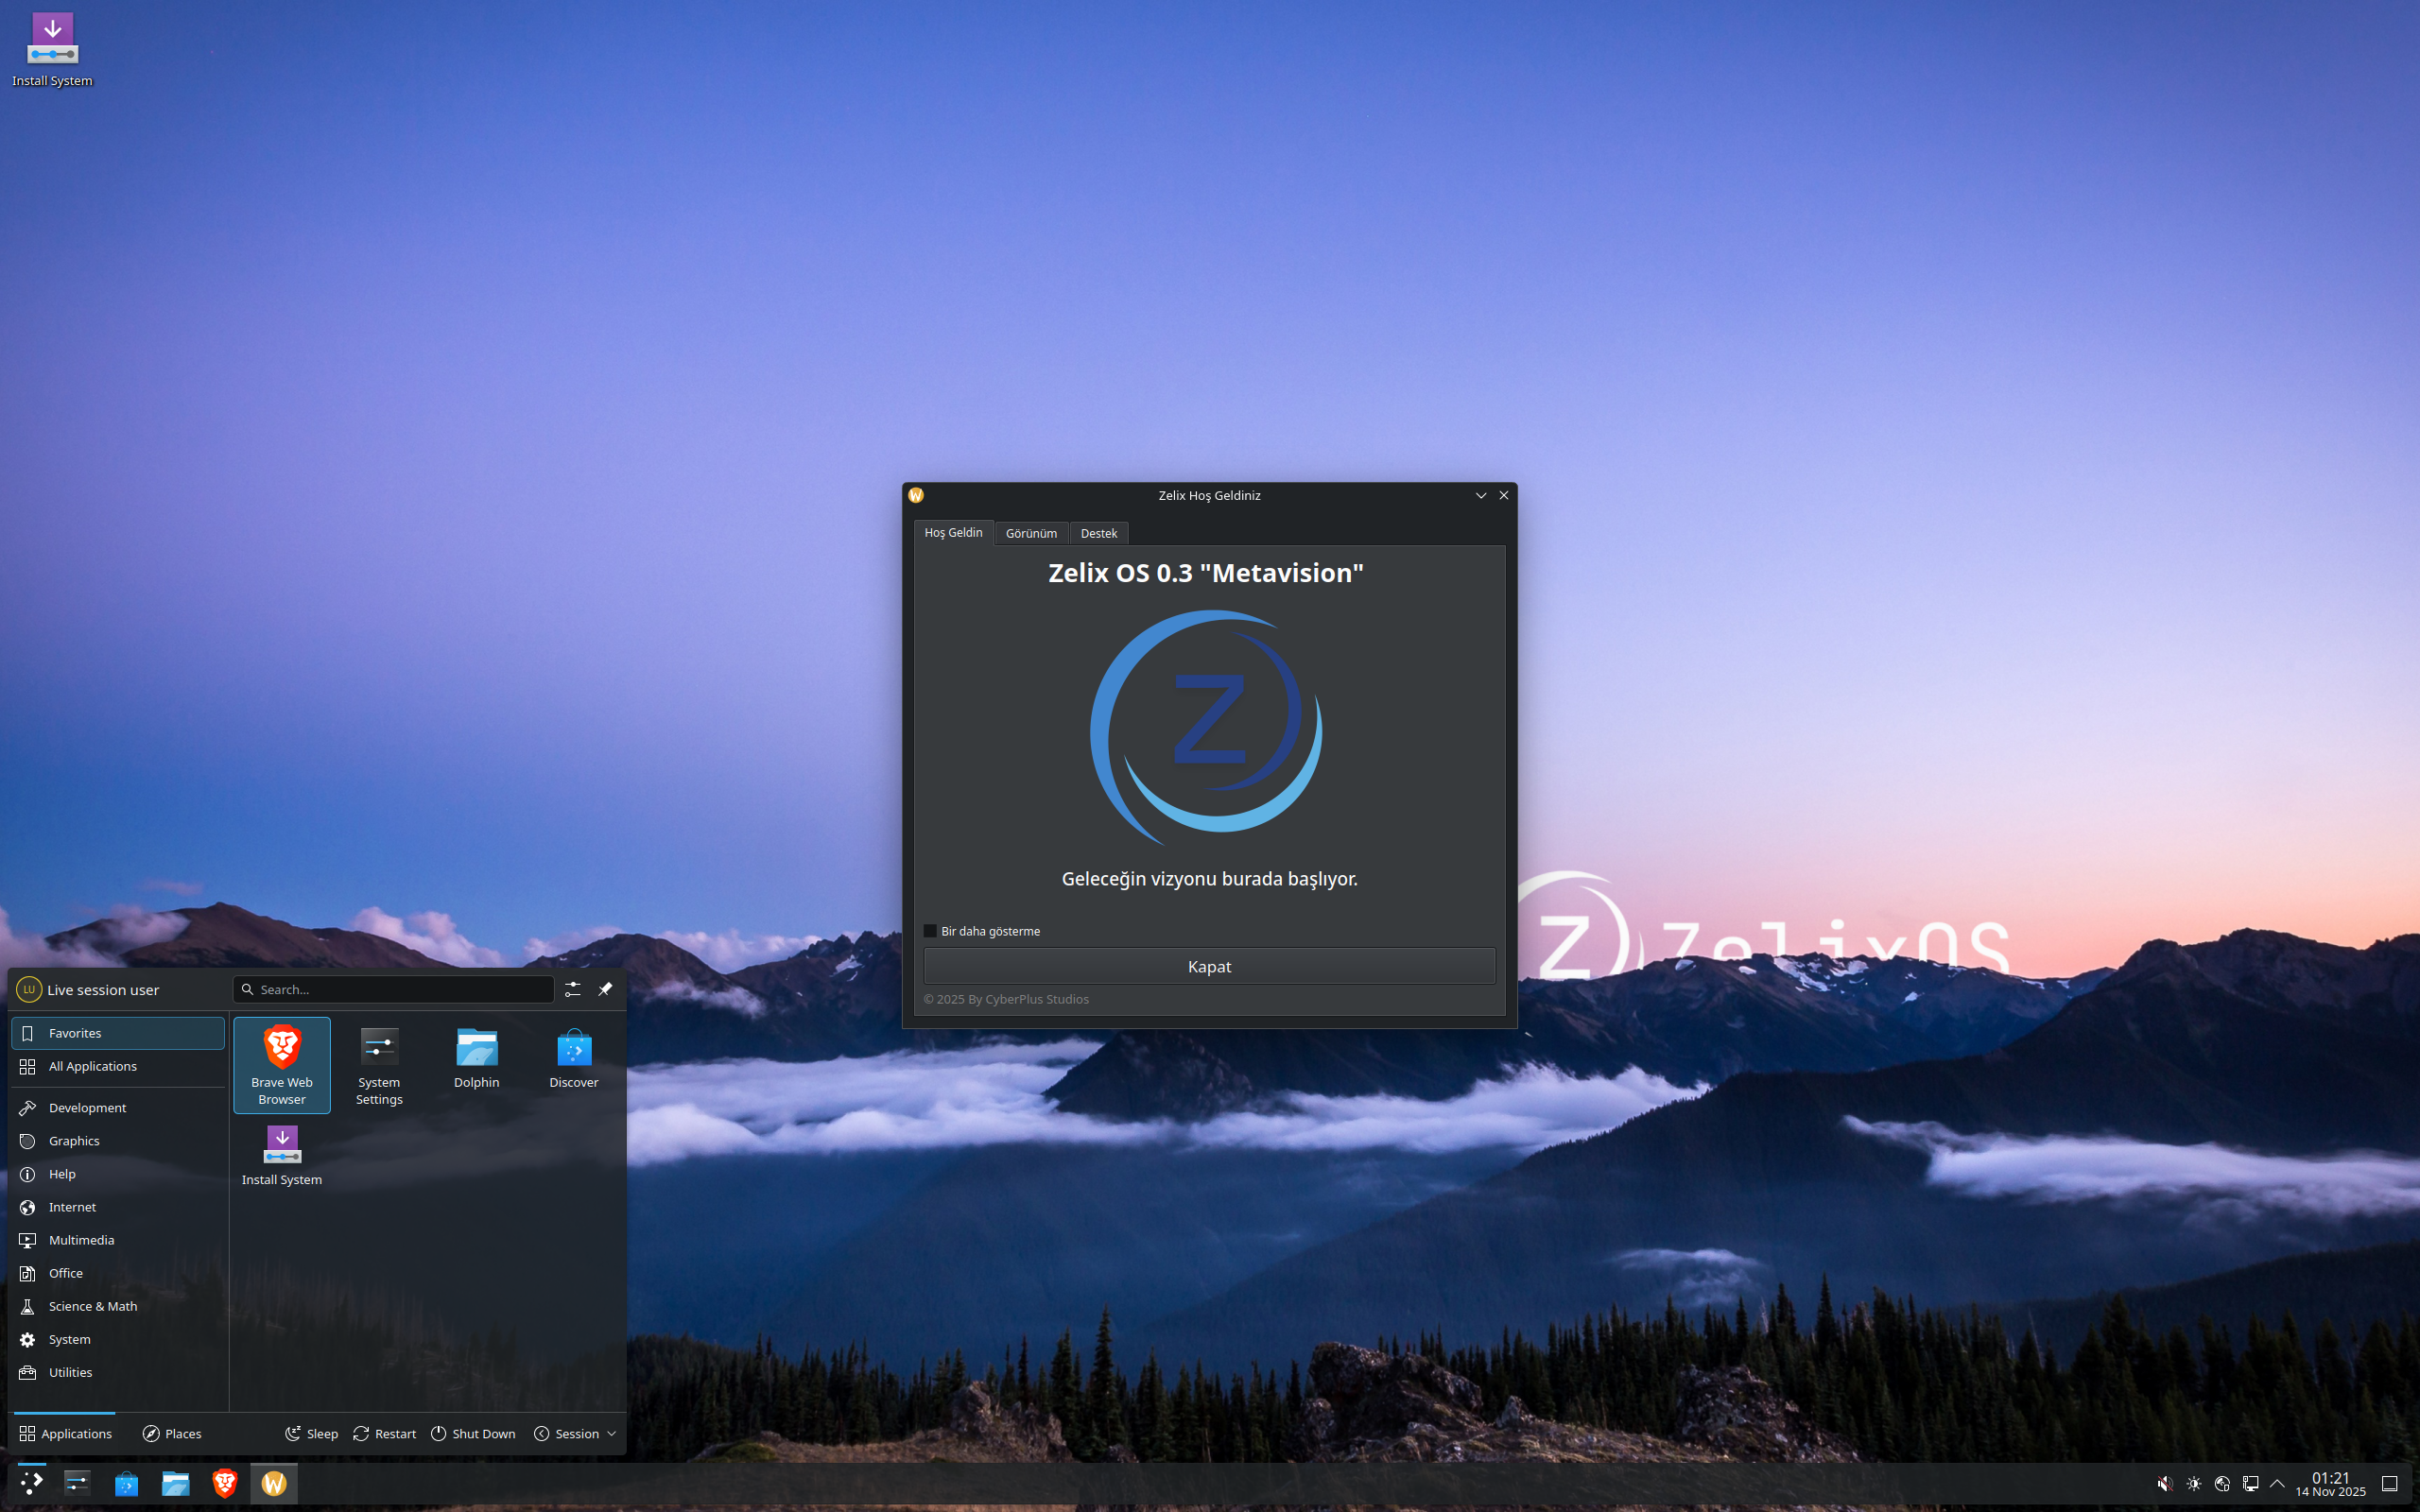Select the Favorites category
This screenshot has height=1512, width=2420.
(118, 1033)
